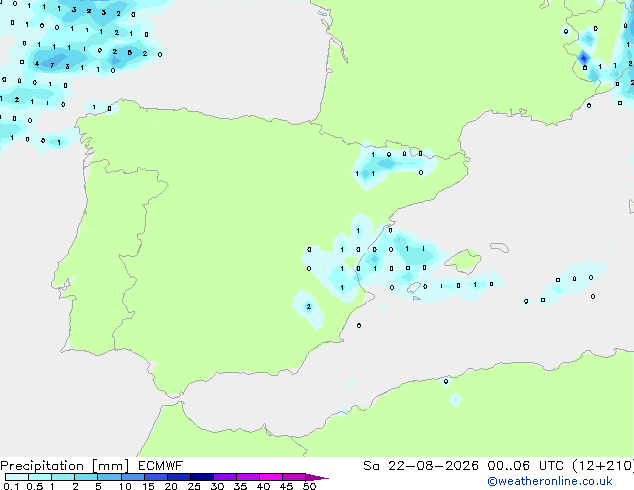Choose the 20–25 mm dark blue legend swatch
This screenshot has width=634, height=490.
(178, 477)
